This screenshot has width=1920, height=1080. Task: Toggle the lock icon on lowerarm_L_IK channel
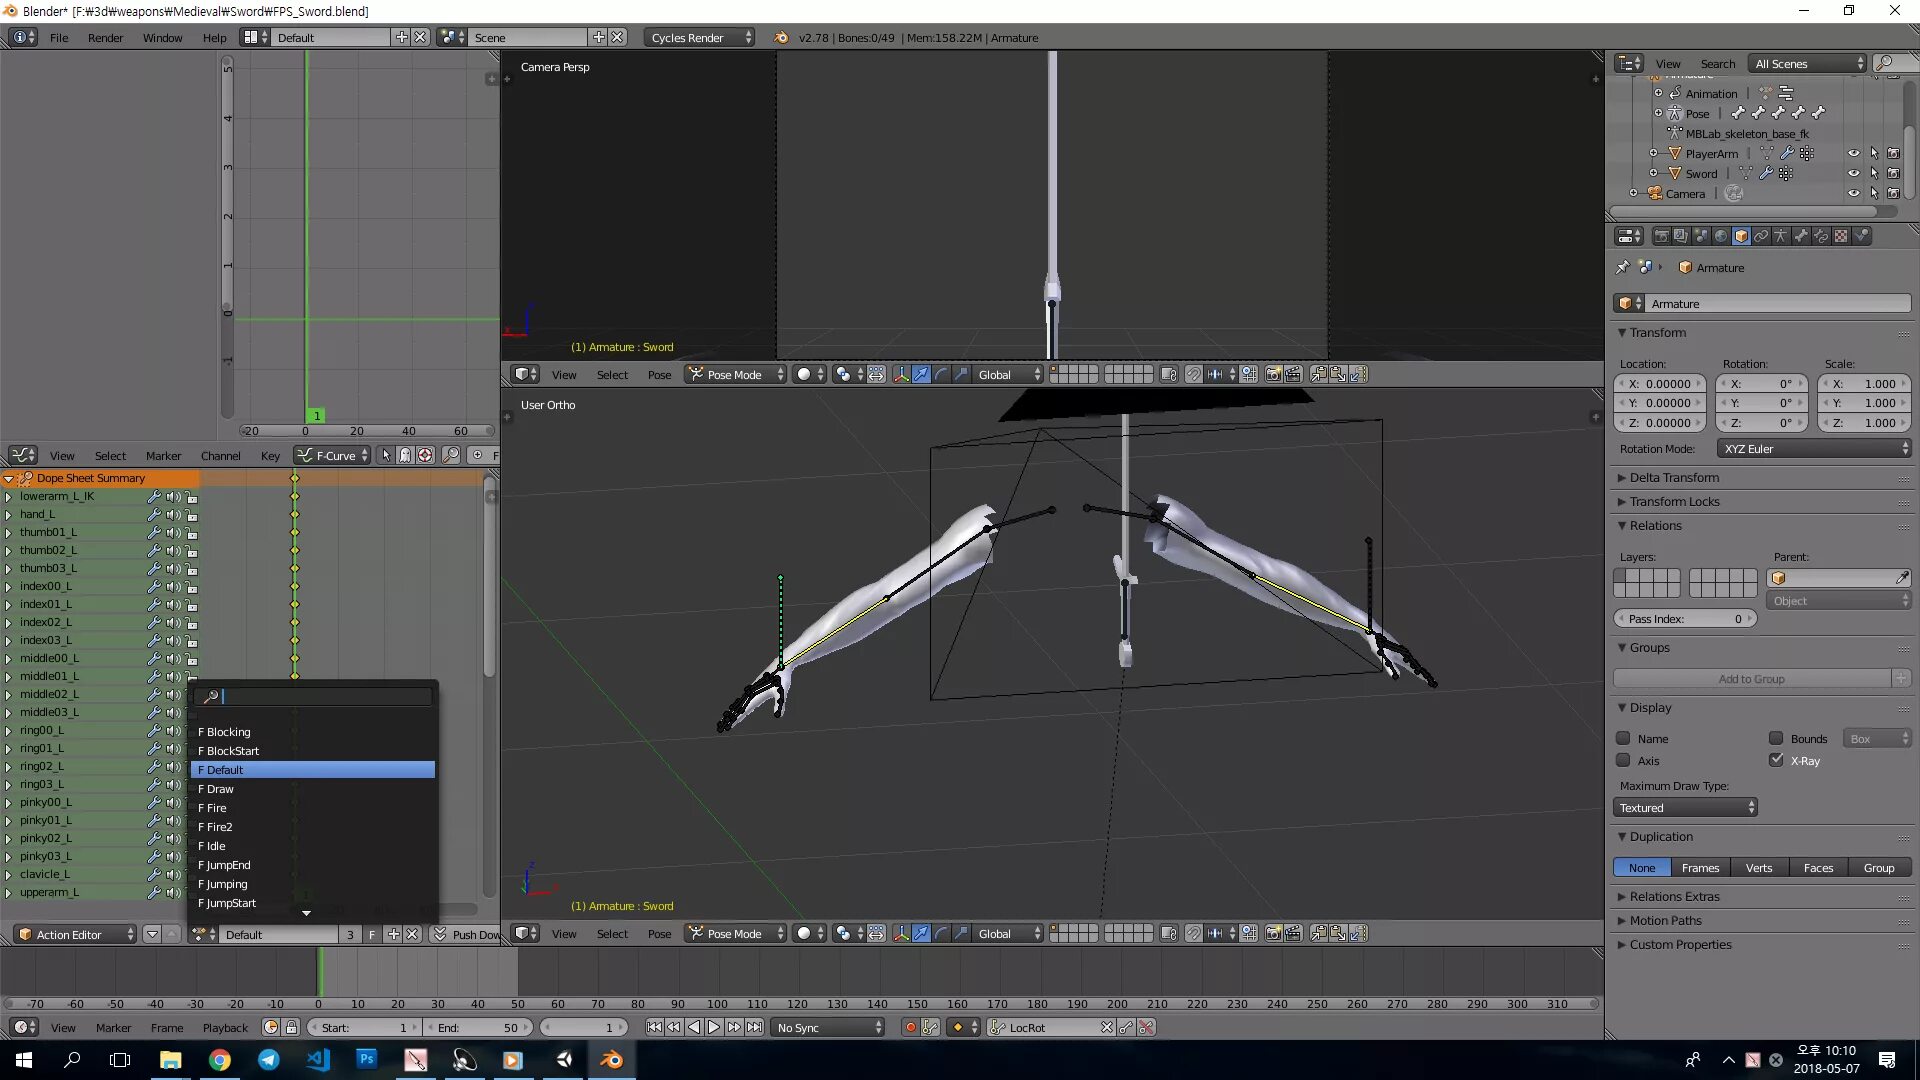192,496
